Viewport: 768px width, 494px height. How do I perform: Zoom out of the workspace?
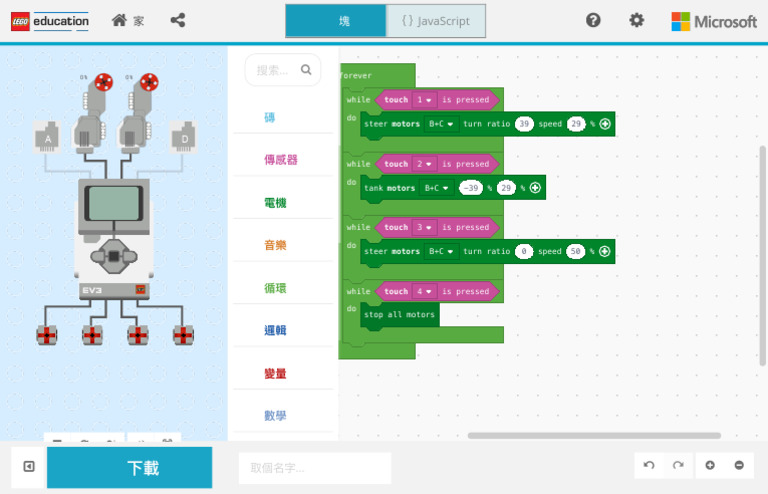pyautogui.click(x=739, y=465)
